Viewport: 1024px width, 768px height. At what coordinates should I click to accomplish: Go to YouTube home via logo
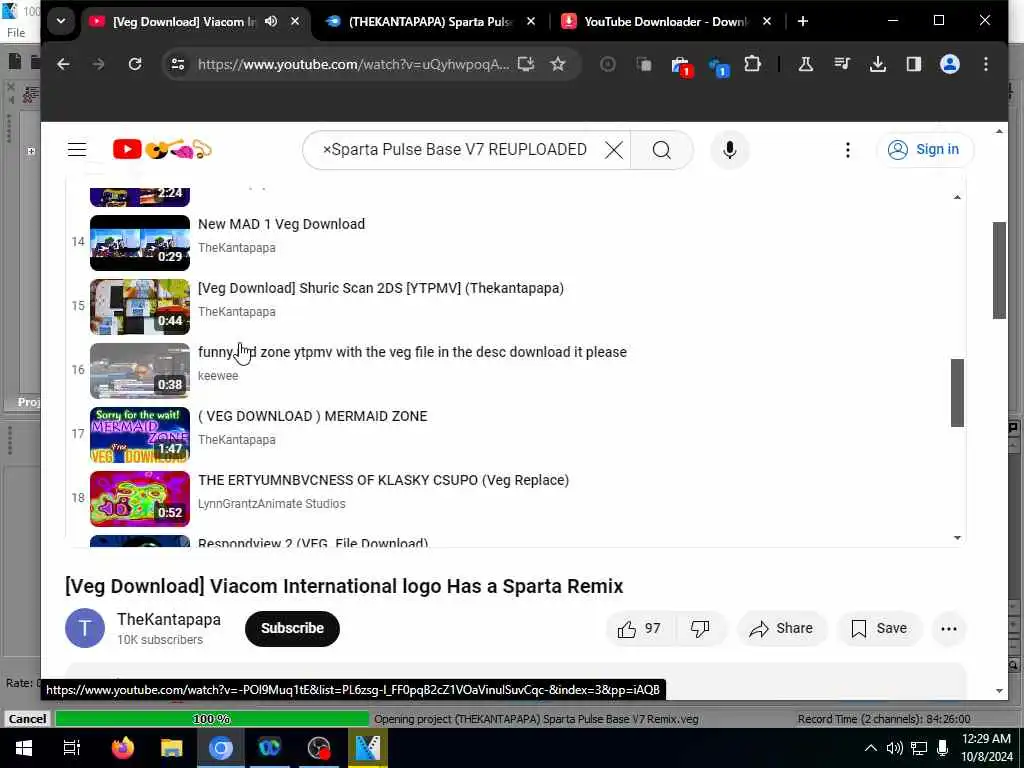coord(162,150)
